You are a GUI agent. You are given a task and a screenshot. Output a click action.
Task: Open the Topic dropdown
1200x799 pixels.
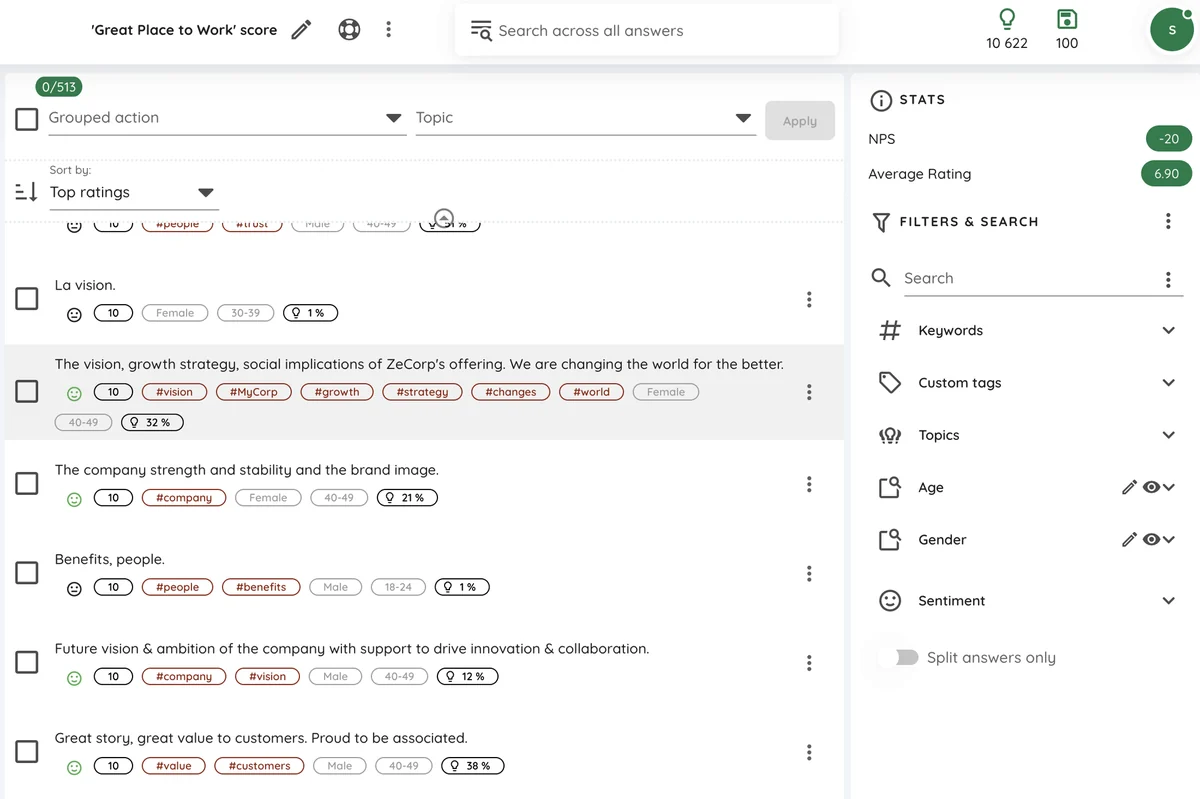[x=584, y=118]
